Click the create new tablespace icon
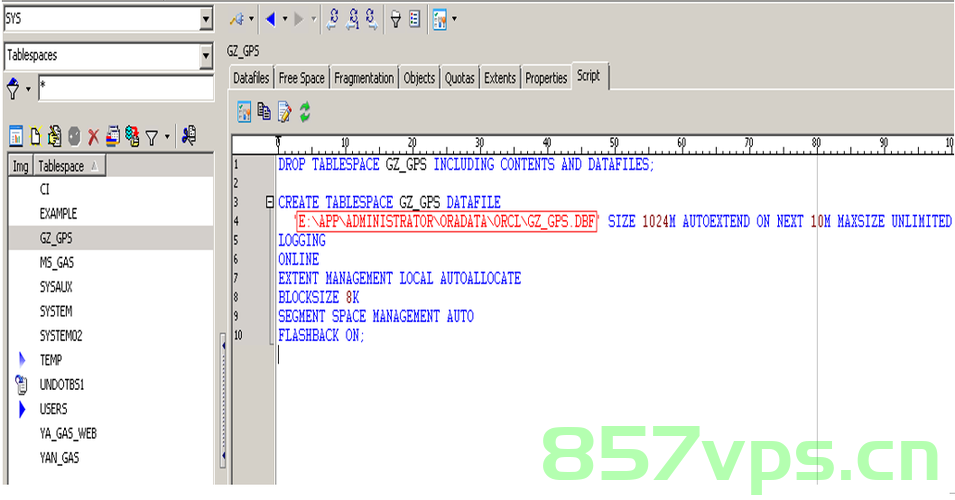The image size is (955, 500). point(35,136)
